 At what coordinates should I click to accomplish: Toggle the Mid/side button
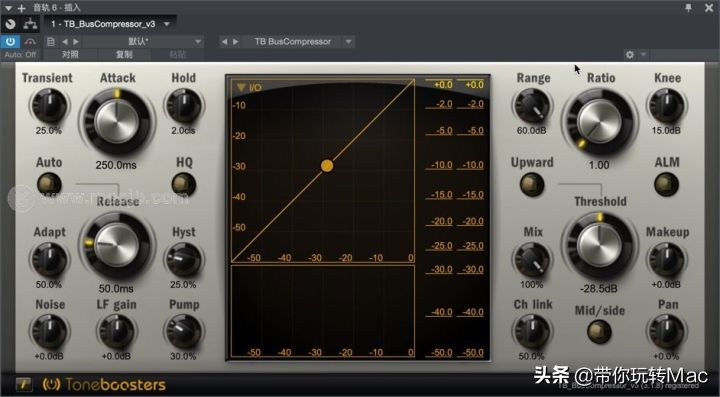pyautogui.click(x=599, y=331)
